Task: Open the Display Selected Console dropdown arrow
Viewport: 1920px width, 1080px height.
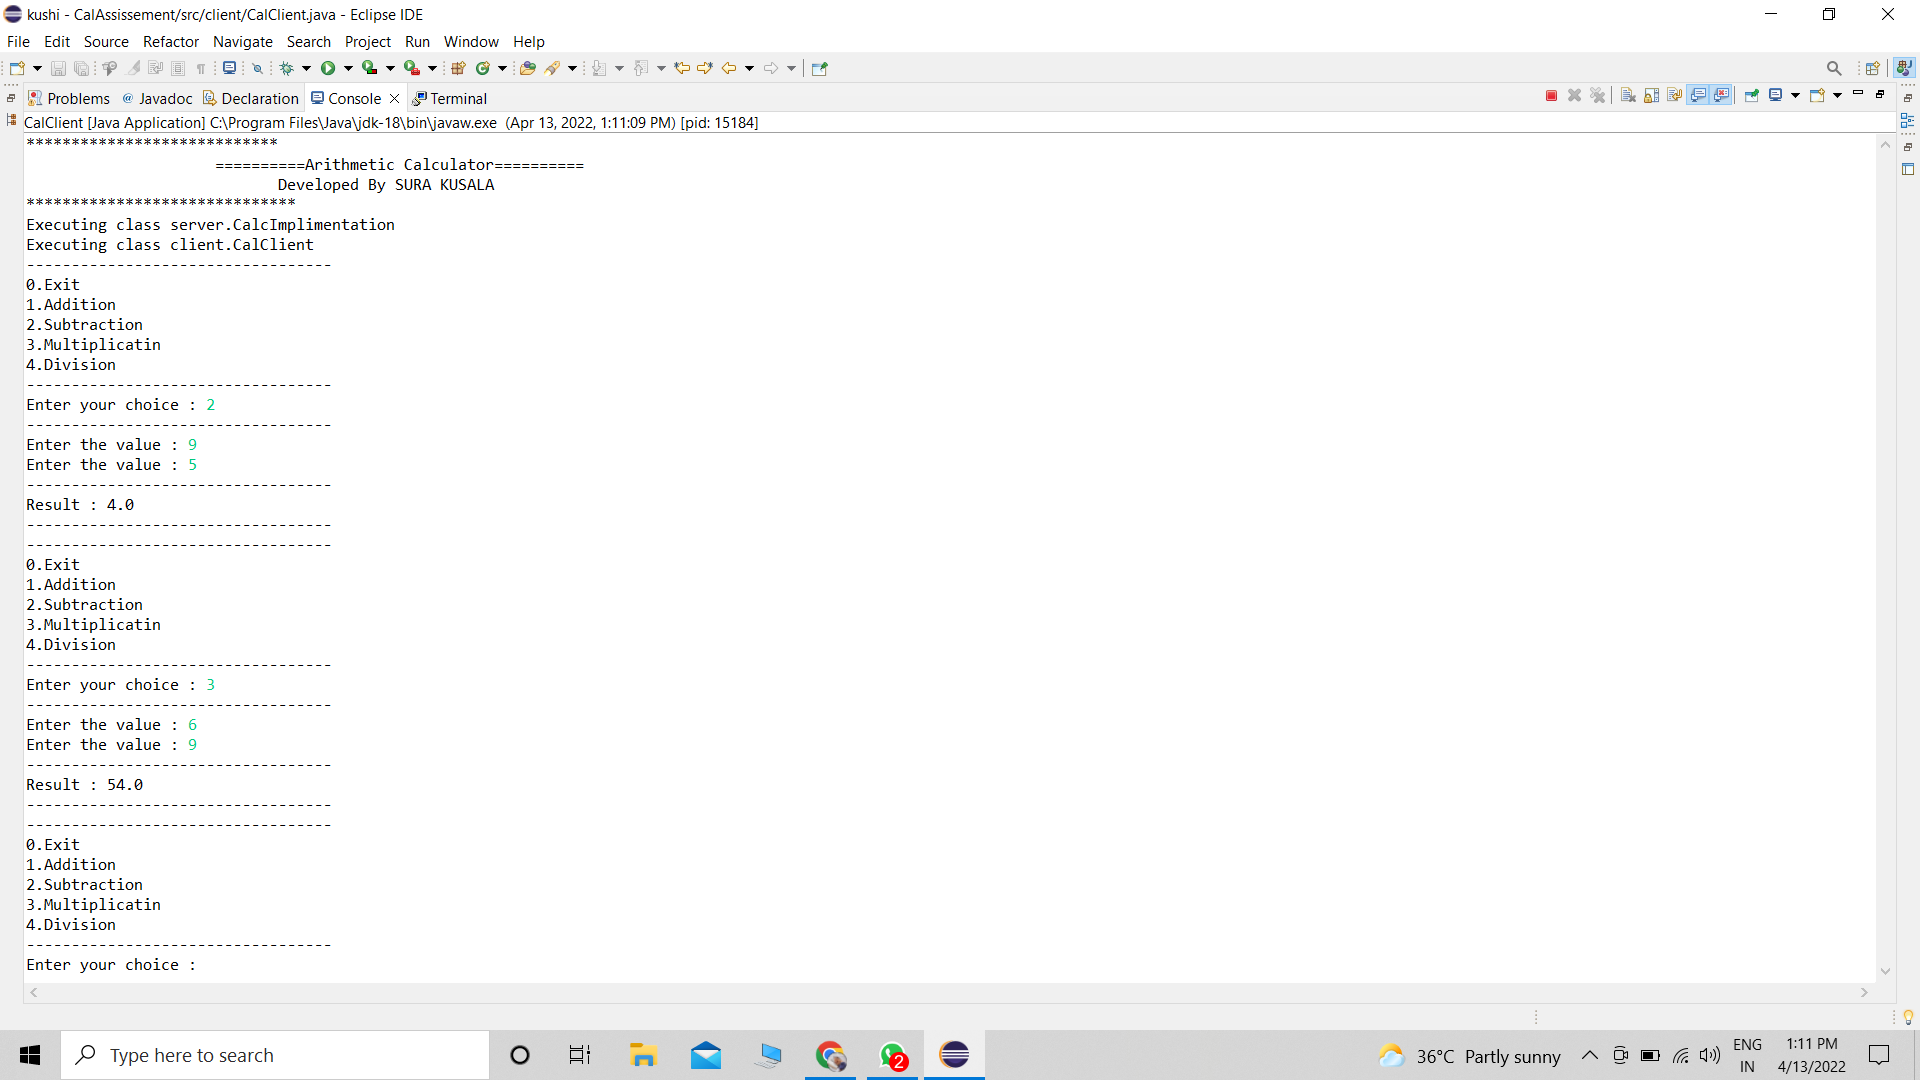Action: (1795, 96)
